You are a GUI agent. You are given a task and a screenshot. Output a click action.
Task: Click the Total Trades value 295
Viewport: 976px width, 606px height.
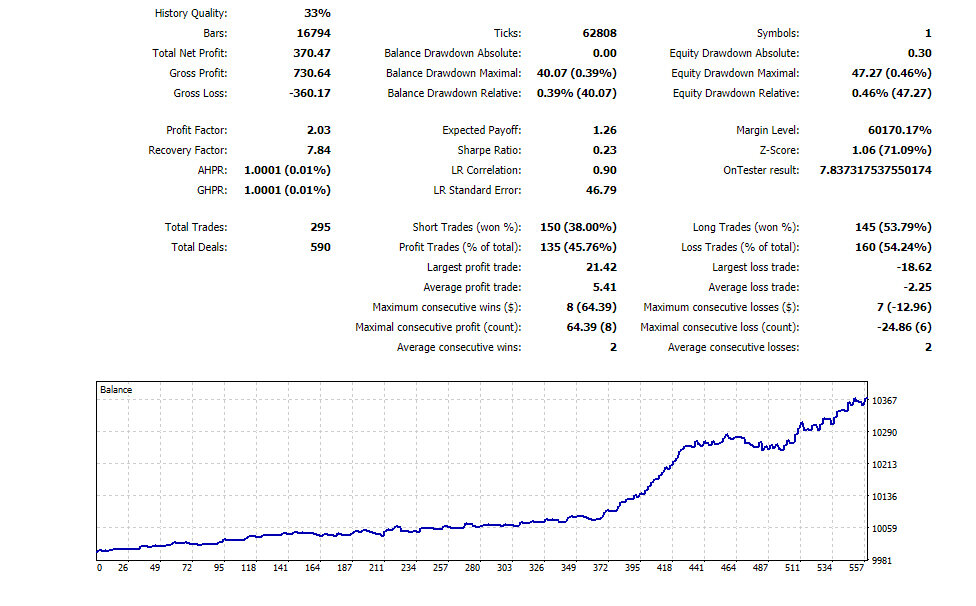tap(321, 227)
